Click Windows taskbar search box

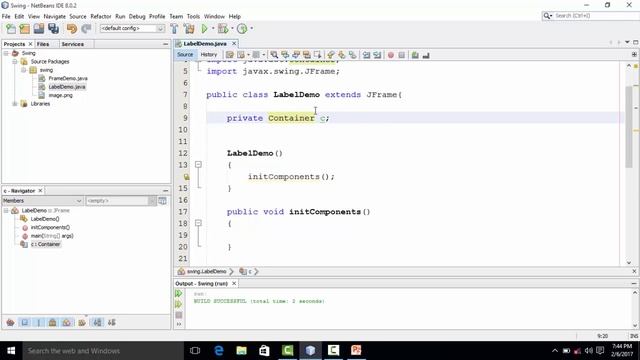coord(102,351)
